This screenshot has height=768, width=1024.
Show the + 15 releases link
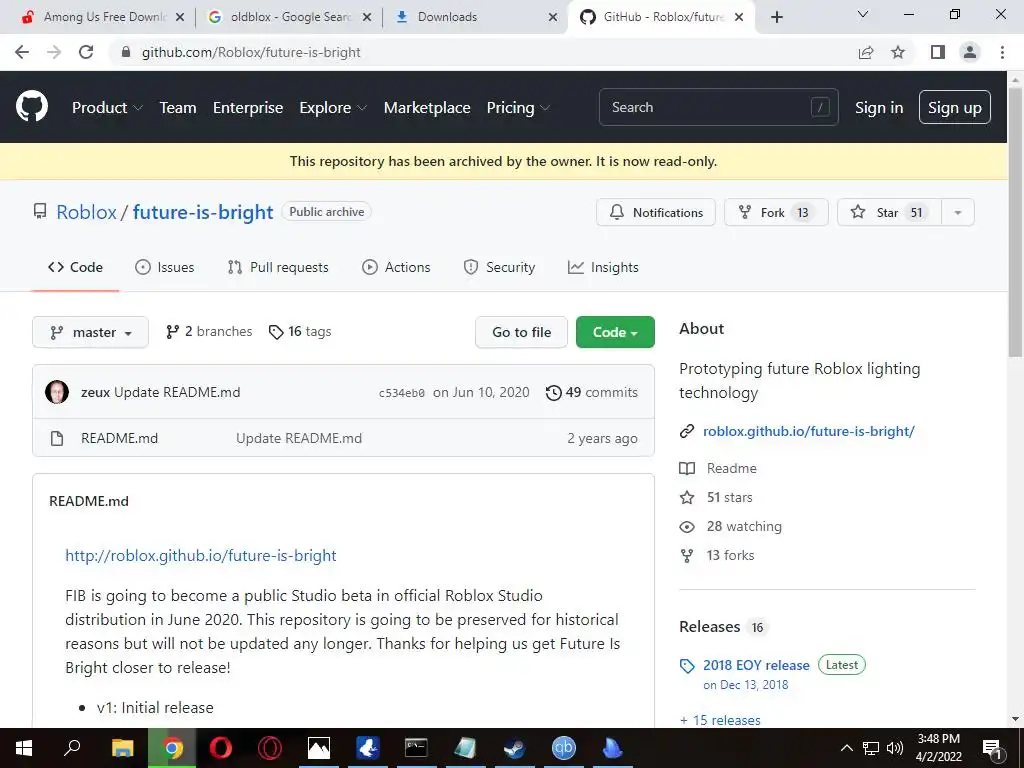pyautogui.click(x=720, y=720)
